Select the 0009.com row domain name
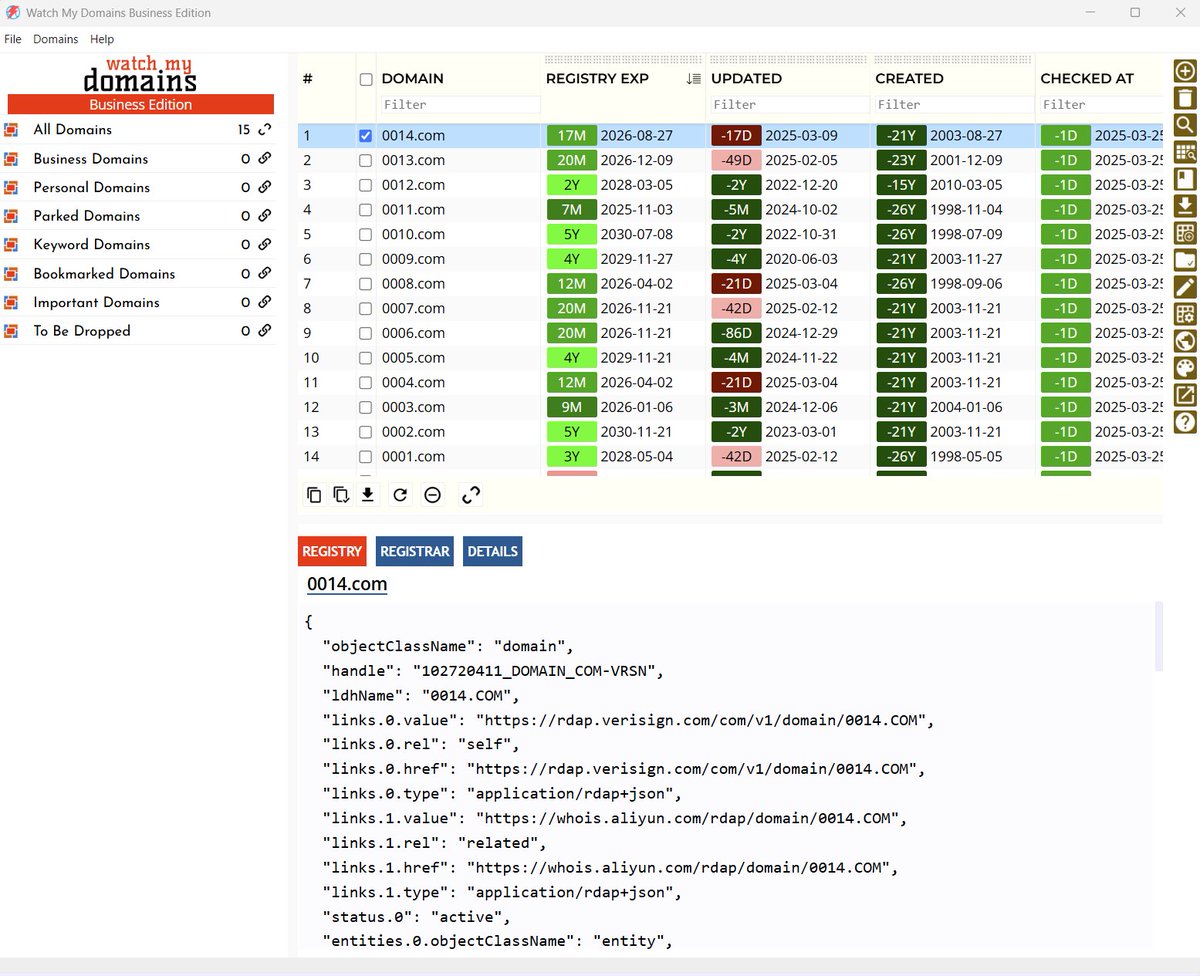This screenshot has width=1200, height=976. pyautogui.click(x=413, y=259)
